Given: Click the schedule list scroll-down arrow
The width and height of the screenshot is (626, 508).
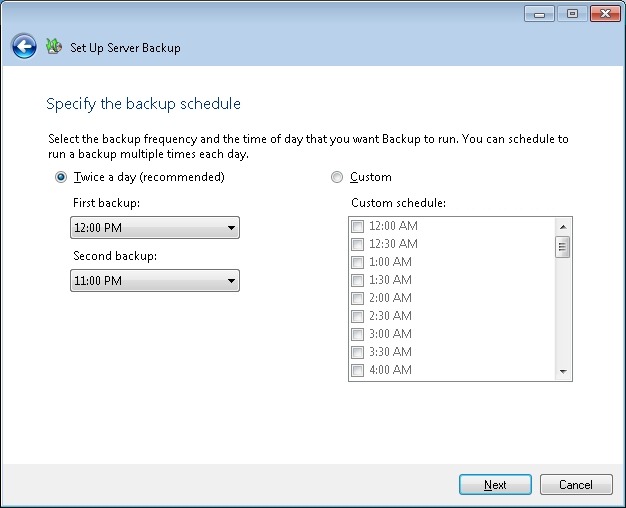Looking at the screenshot, I should coord(563,372).
